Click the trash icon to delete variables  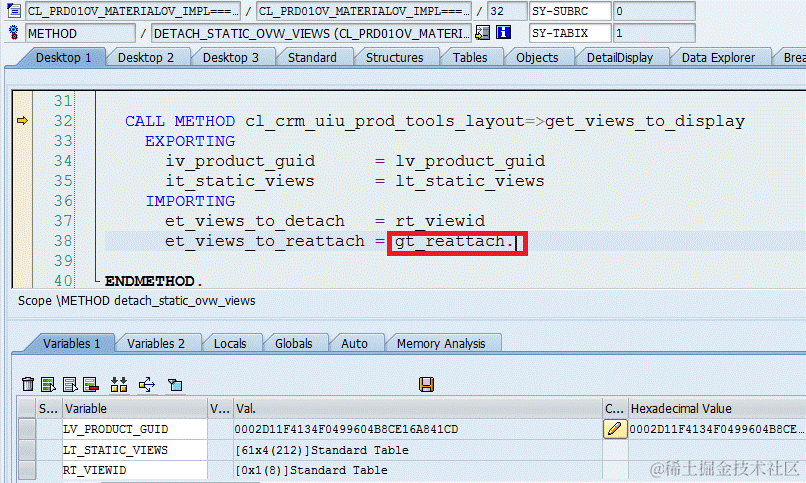(x=28, y=384)
